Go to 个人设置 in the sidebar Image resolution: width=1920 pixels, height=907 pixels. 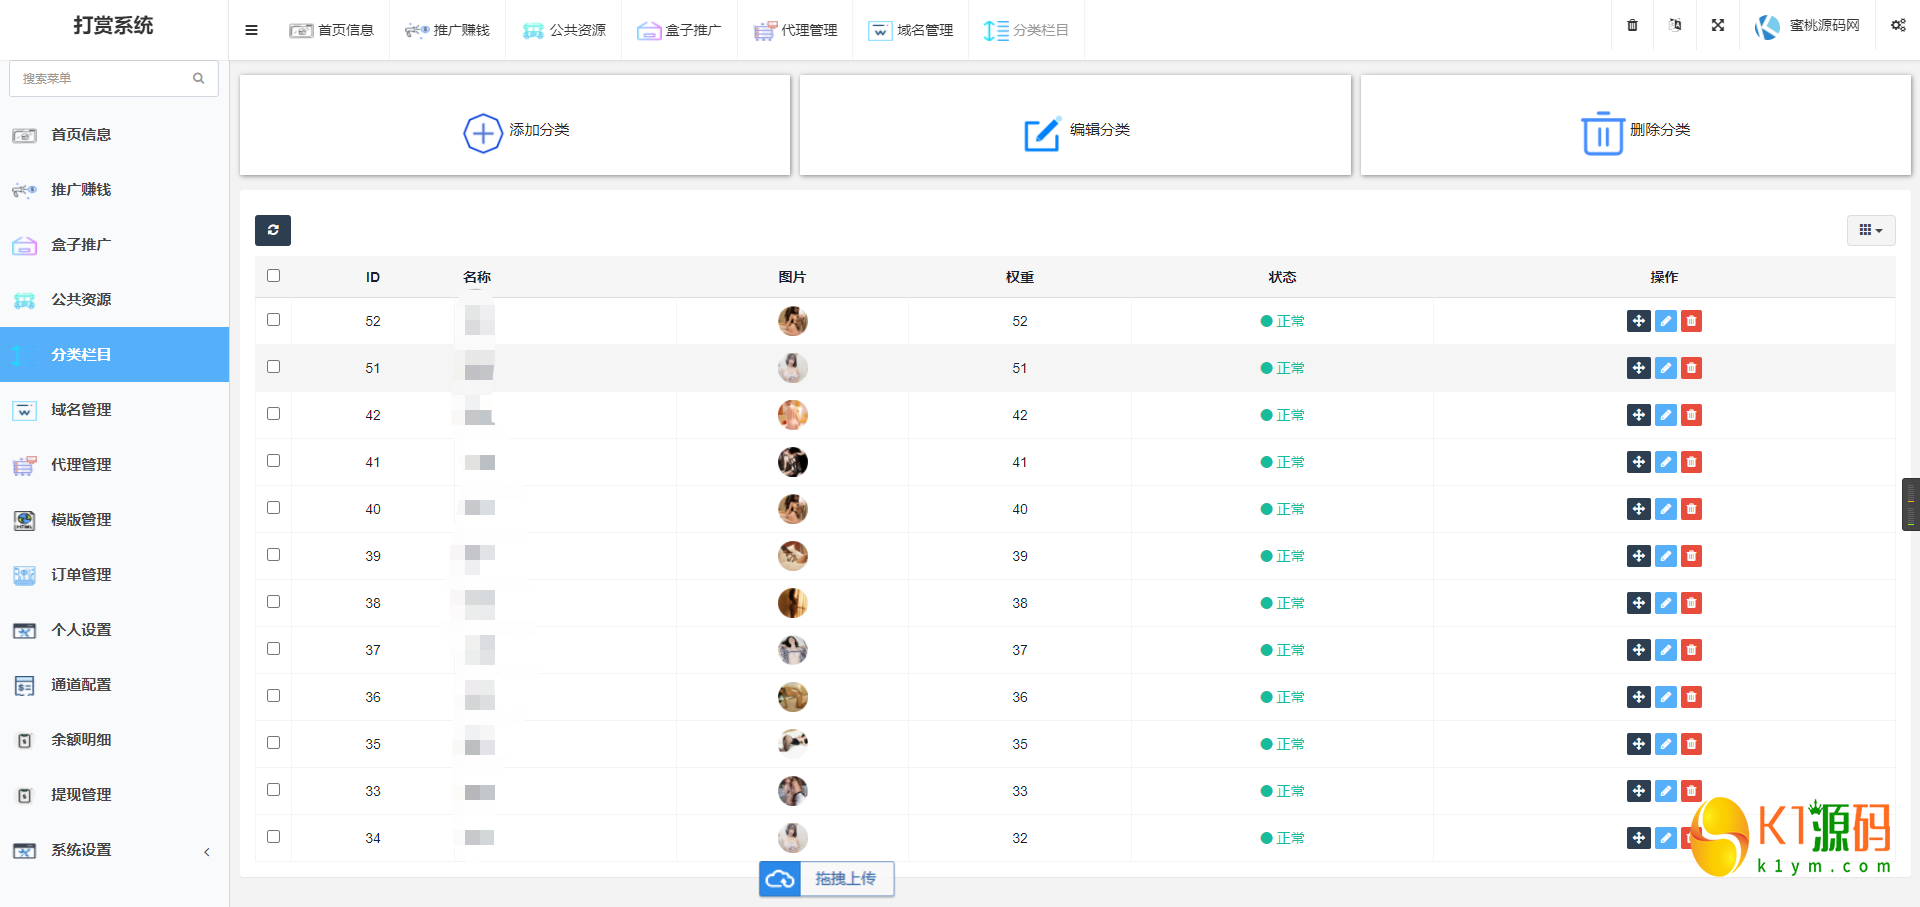[x=114, y=630]
